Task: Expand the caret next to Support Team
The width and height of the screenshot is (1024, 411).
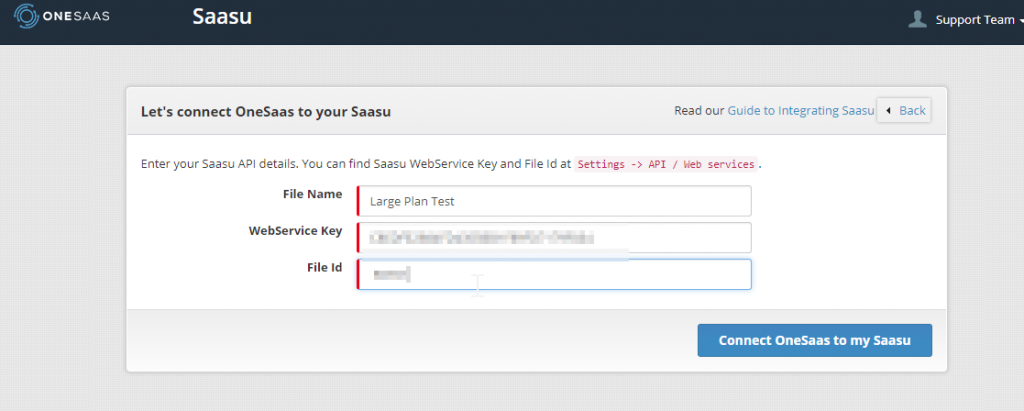Action: pyautogui.click(x=1020, y=20)
